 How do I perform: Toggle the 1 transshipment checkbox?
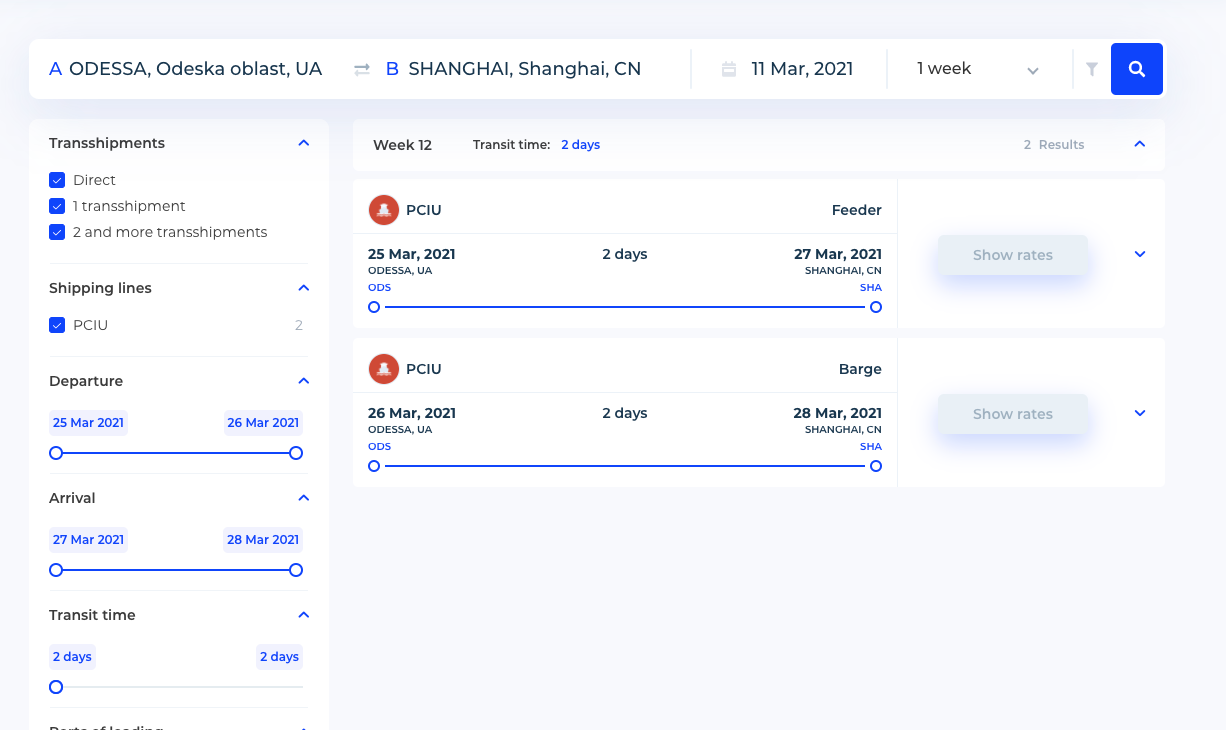click(57, 206)
